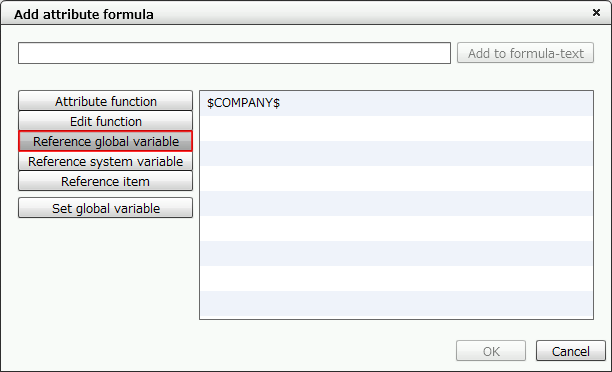Screen dimensions: 612x372
Task: Select the empty sixth row in variable list
Action: click(x=397, y=228)
